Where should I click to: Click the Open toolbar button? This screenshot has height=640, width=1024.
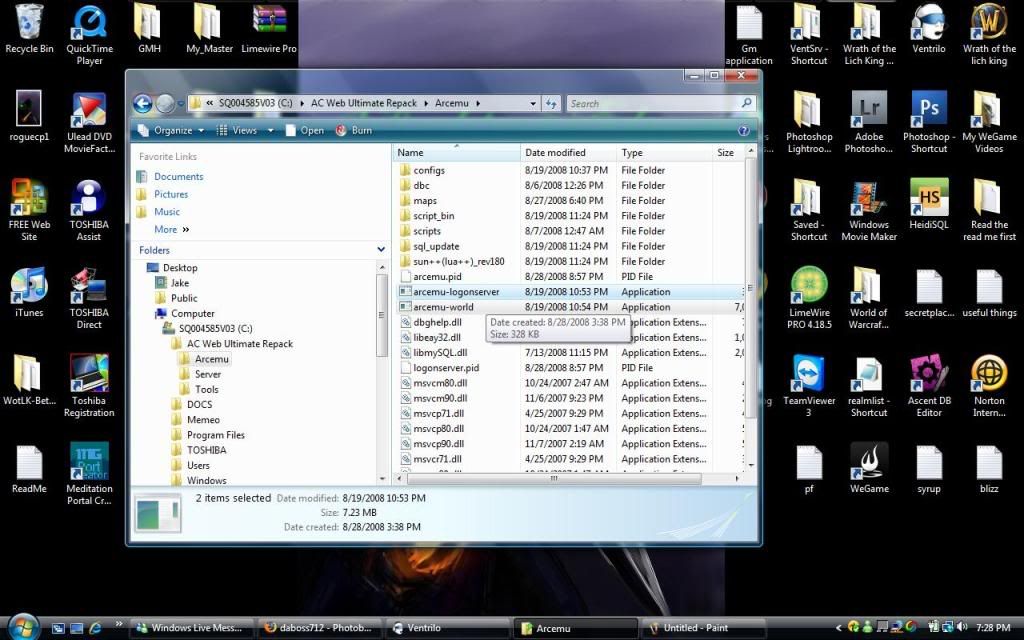coord(305,131)
